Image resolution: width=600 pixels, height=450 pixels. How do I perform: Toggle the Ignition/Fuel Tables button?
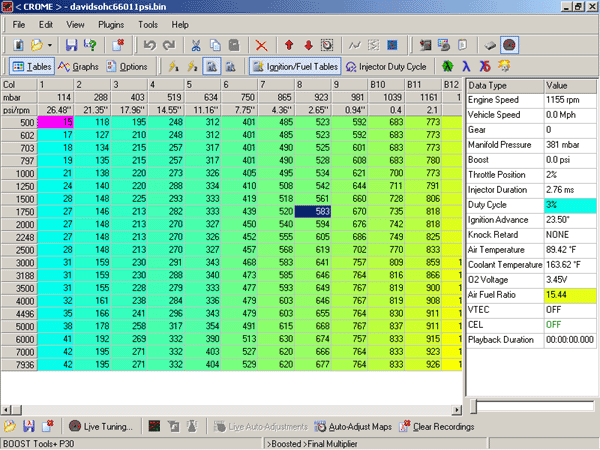coord(294,66)
